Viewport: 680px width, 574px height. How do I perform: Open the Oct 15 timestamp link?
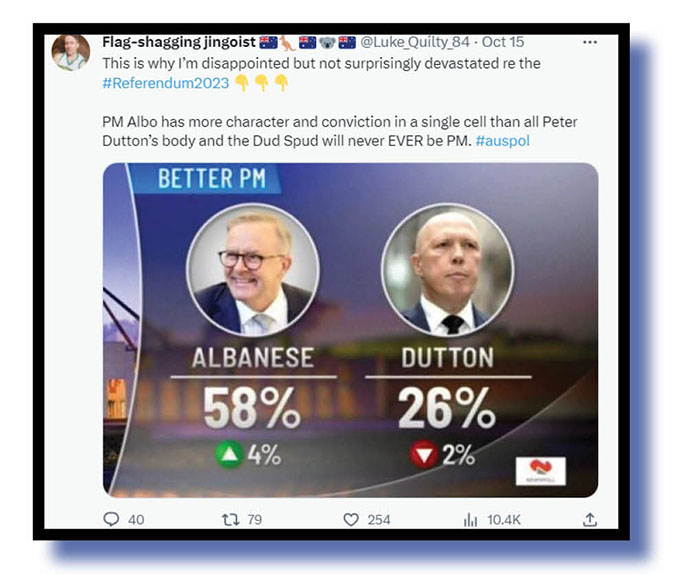tap(503, 42)
